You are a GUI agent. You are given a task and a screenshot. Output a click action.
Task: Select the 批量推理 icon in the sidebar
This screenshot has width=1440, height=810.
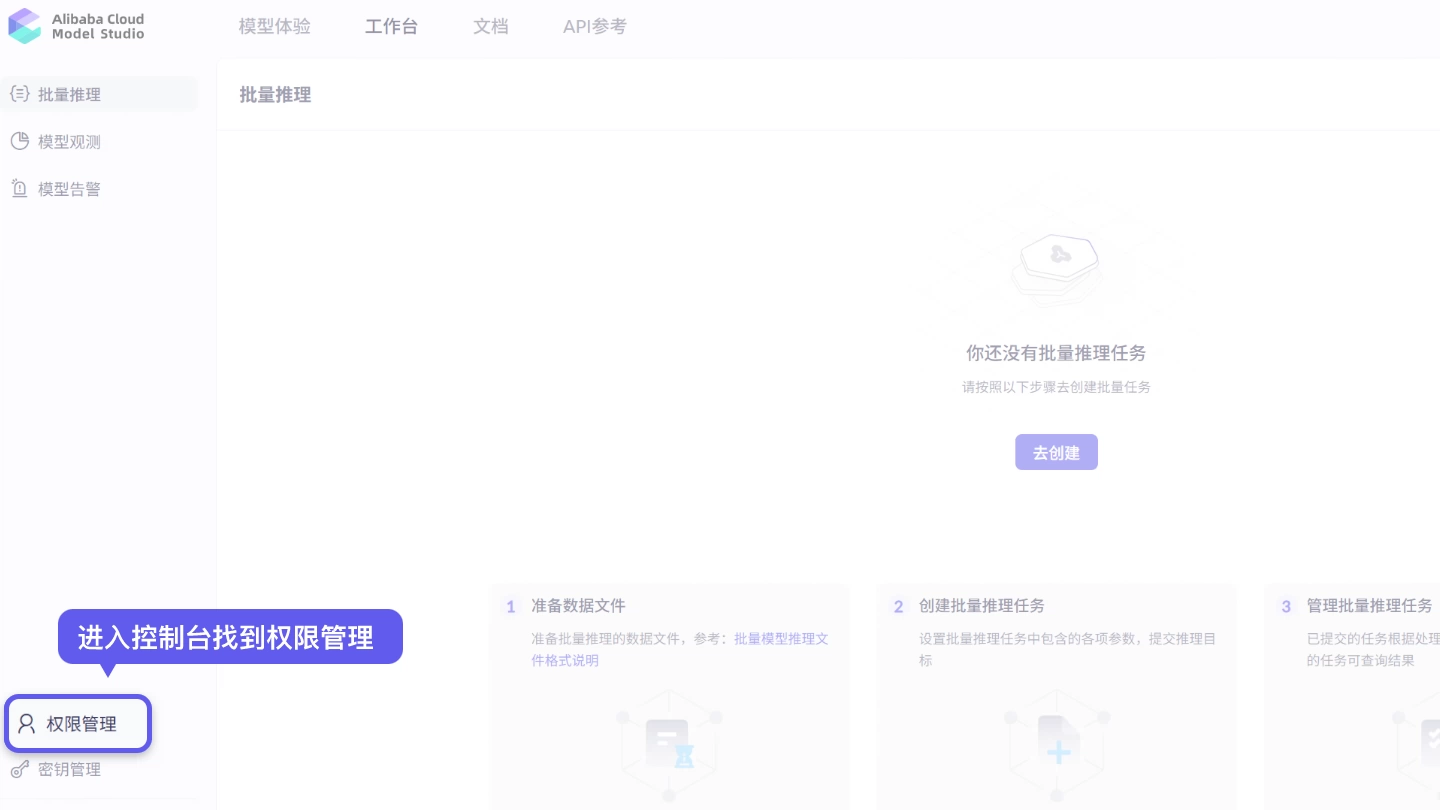[19, 94]
